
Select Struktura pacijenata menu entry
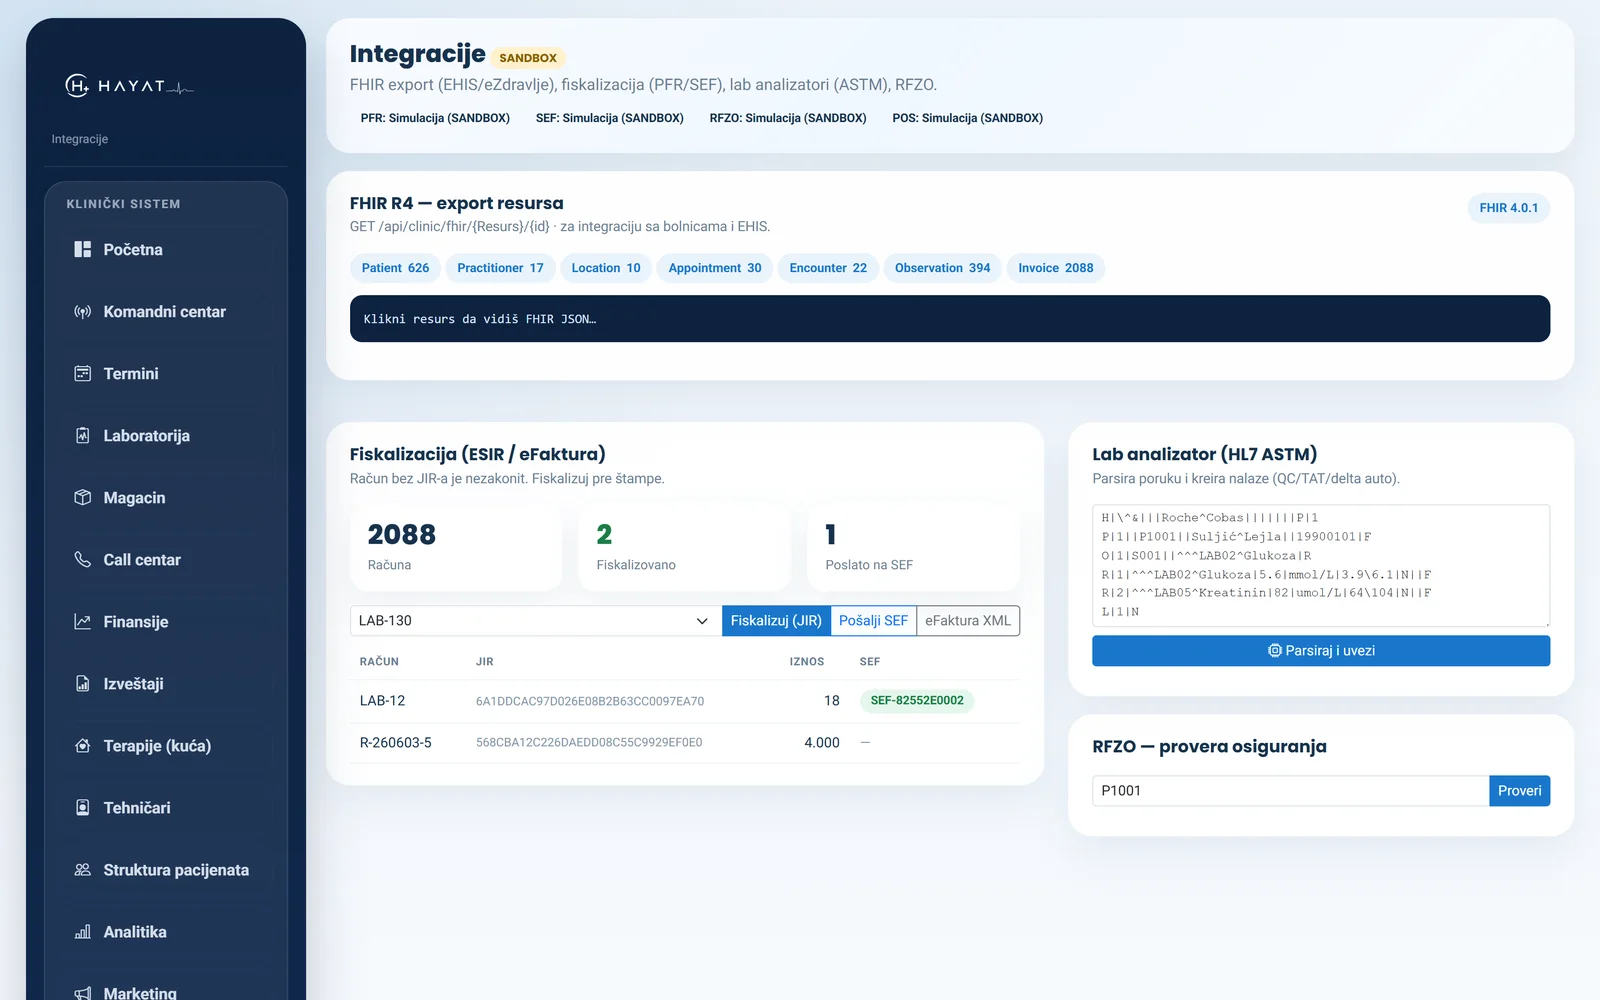click(166, 869)
